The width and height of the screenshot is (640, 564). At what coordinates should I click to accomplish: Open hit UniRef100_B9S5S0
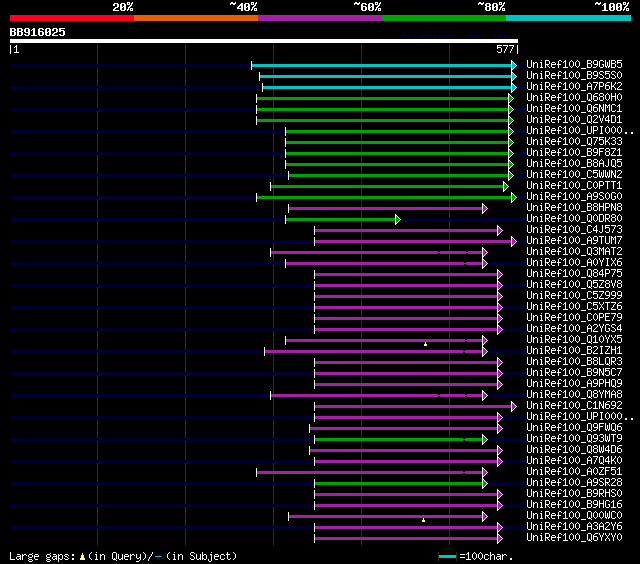[574, 75]
